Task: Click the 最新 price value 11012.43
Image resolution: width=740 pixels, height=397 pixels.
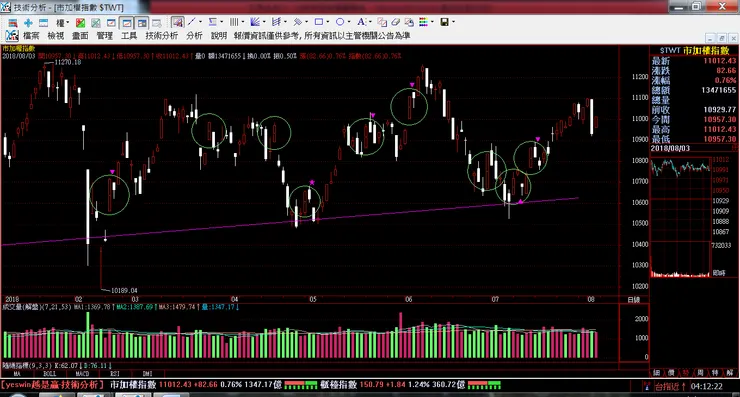Action: pyautogui.click(x=720, y=61)
